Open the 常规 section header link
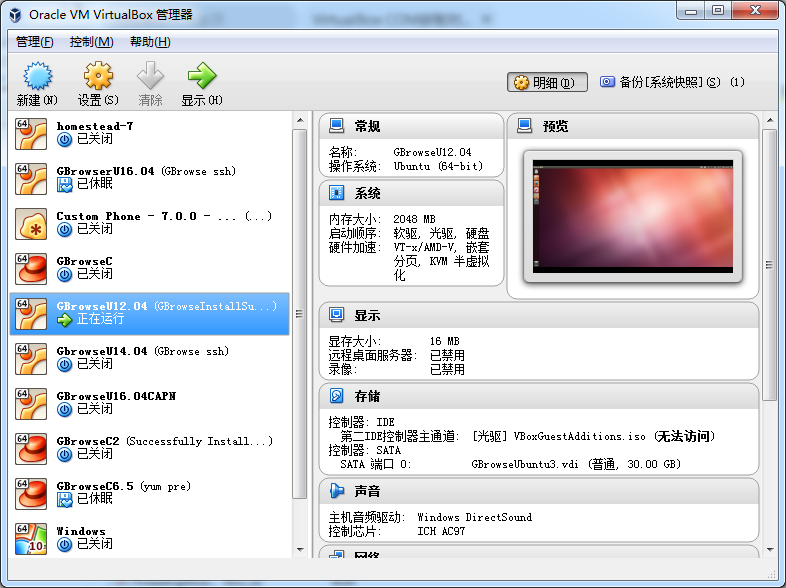 point(367,126)
